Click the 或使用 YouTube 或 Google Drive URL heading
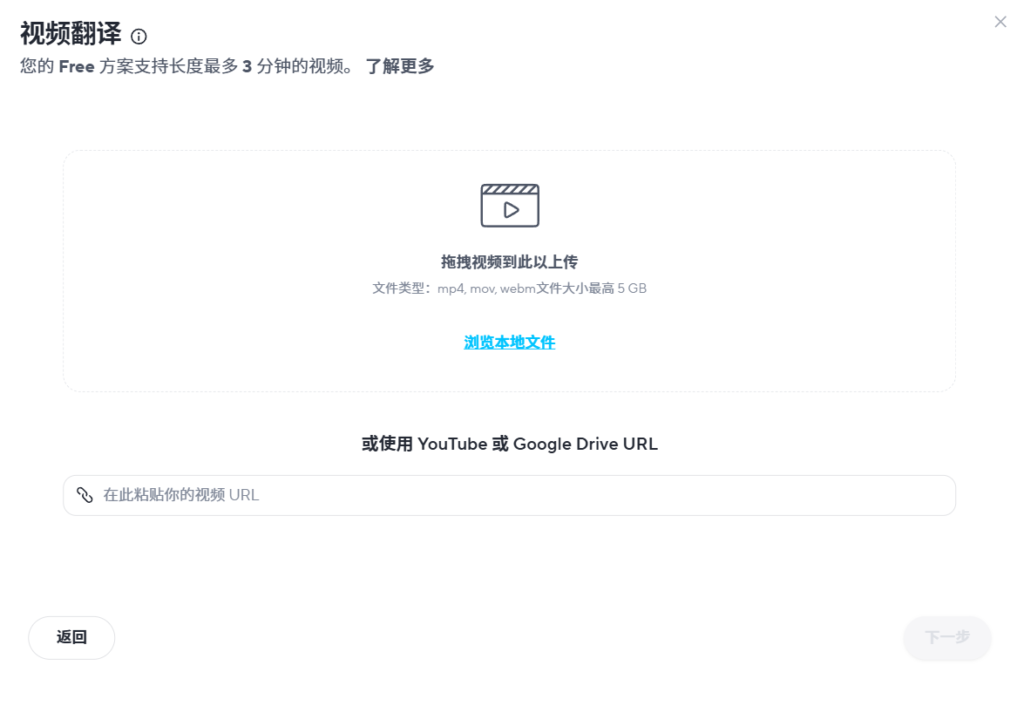Viewport: 1024px width, 706px height. 509,444
